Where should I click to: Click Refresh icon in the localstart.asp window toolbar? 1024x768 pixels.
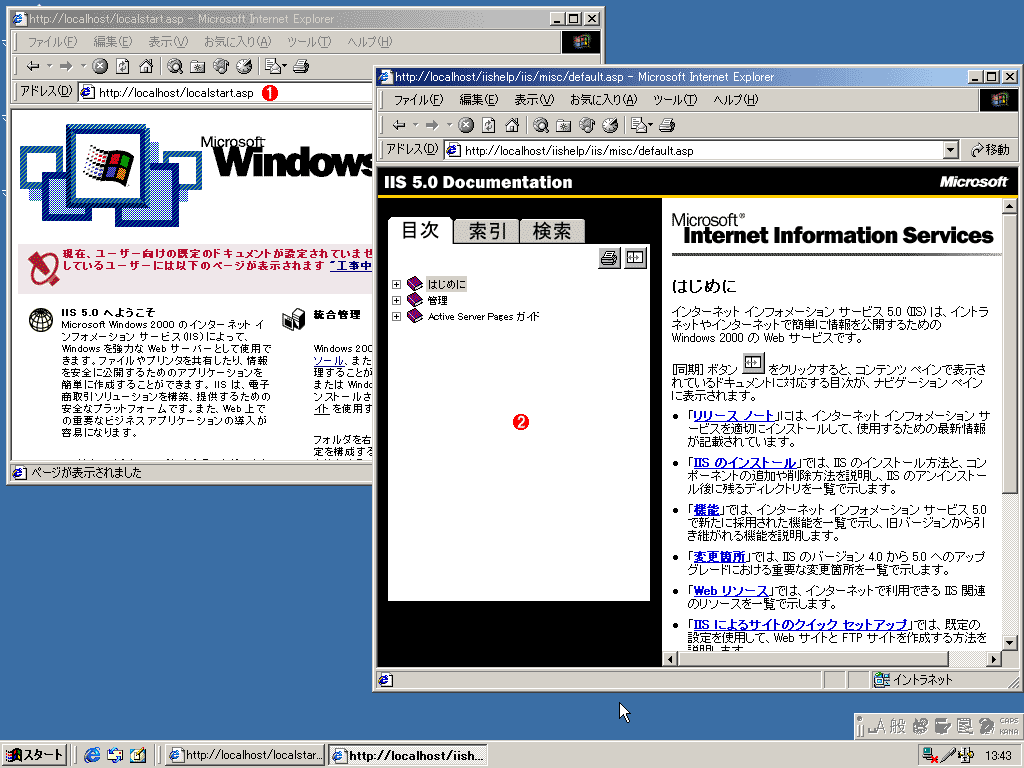tap(123, 66)
